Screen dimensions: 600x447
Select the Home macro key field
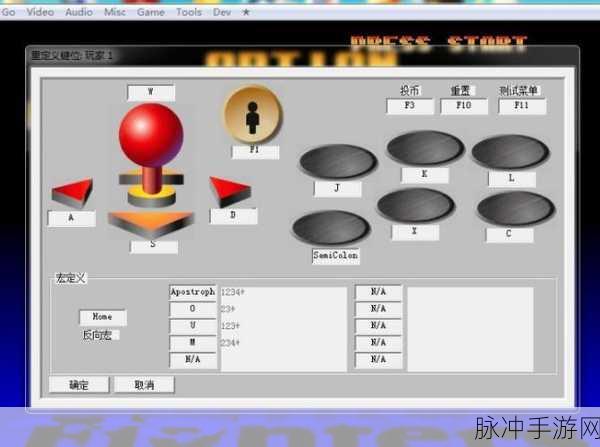[x=103, y=317]
